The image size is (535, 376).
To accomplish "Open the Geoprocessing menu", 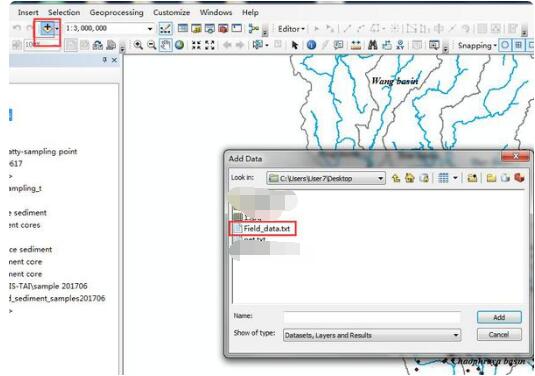I will click(116, 13).
